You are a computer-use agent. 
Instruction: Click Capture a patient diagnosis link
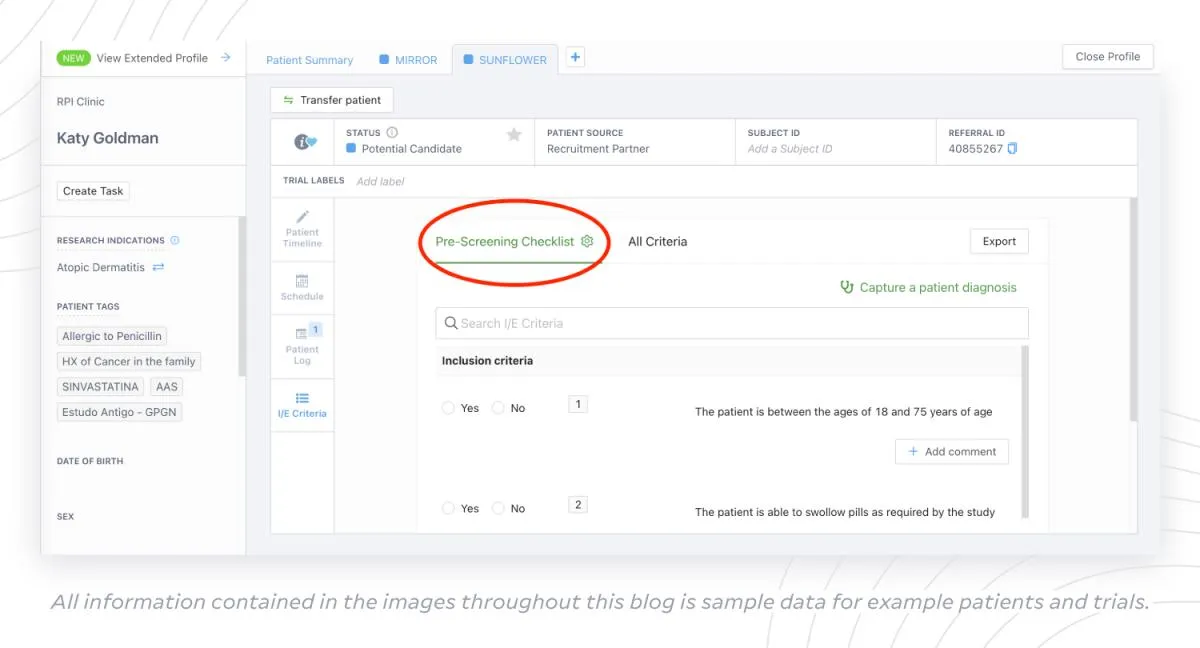point(928,288)
